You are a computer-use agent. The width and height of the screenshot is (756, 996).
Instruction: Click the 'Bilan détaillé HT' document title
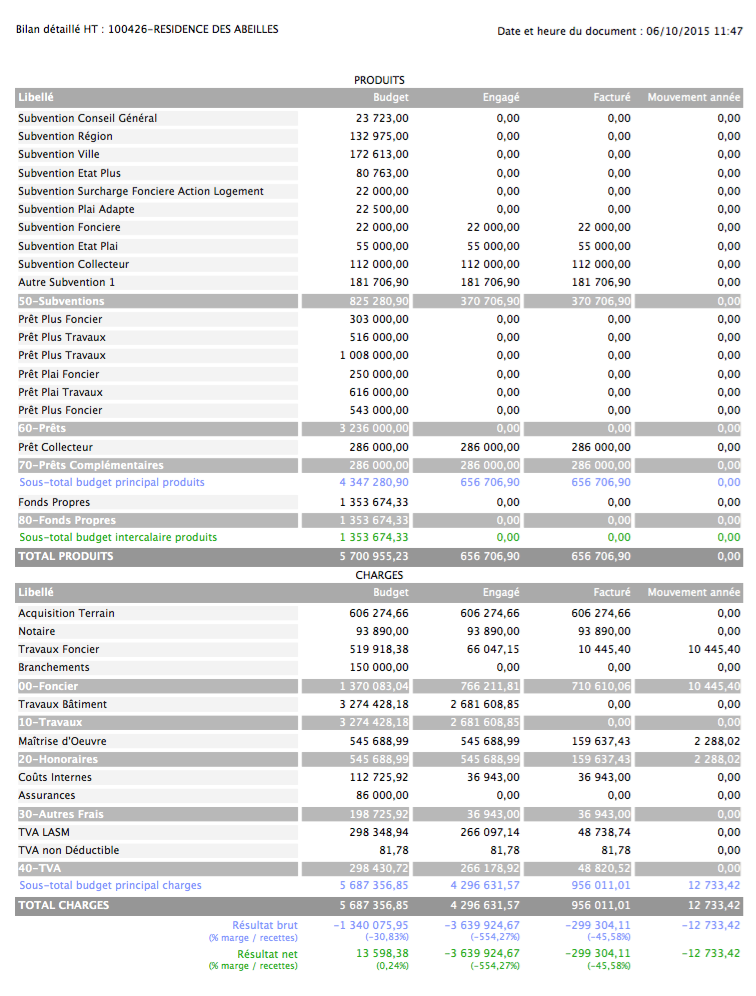tap(147, 29)
